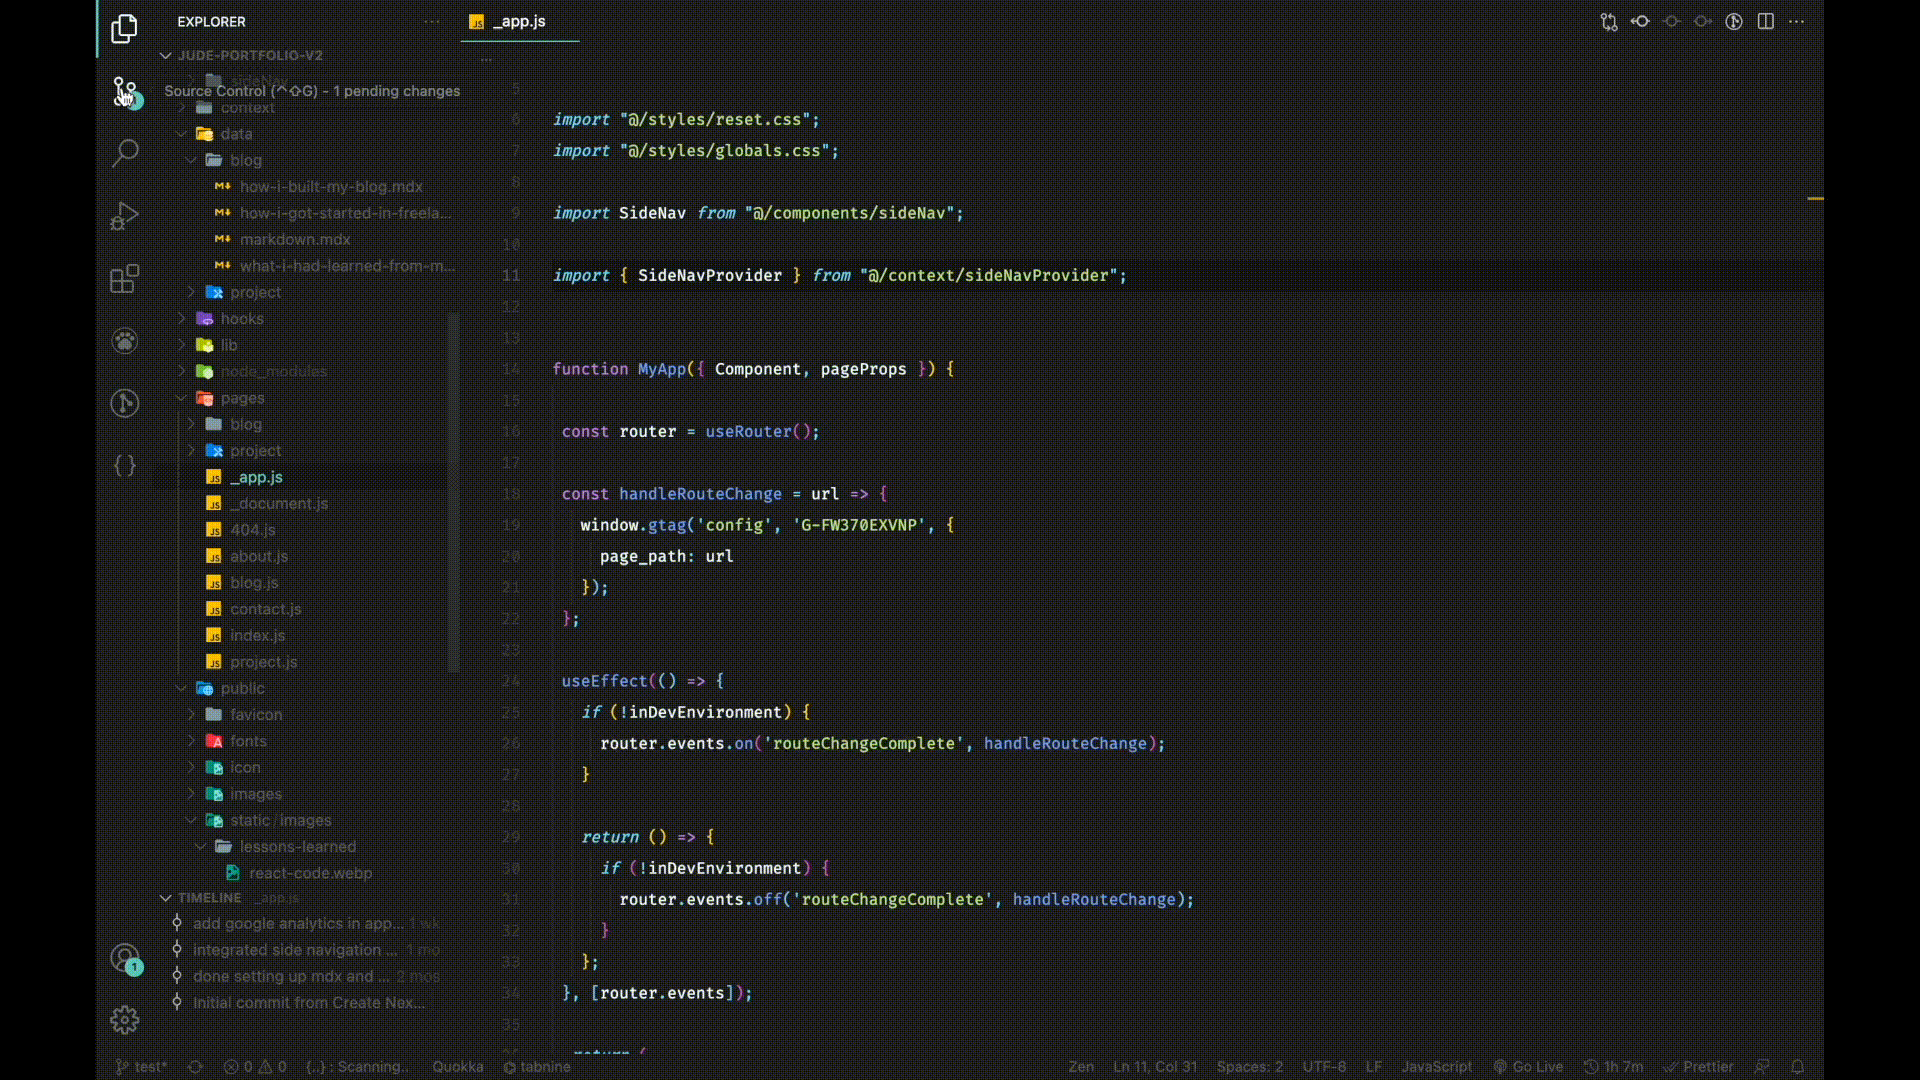Toggle Go Live server in the status bar
Viewport: 1920px width, 1080px height.
(1528, 1067)
